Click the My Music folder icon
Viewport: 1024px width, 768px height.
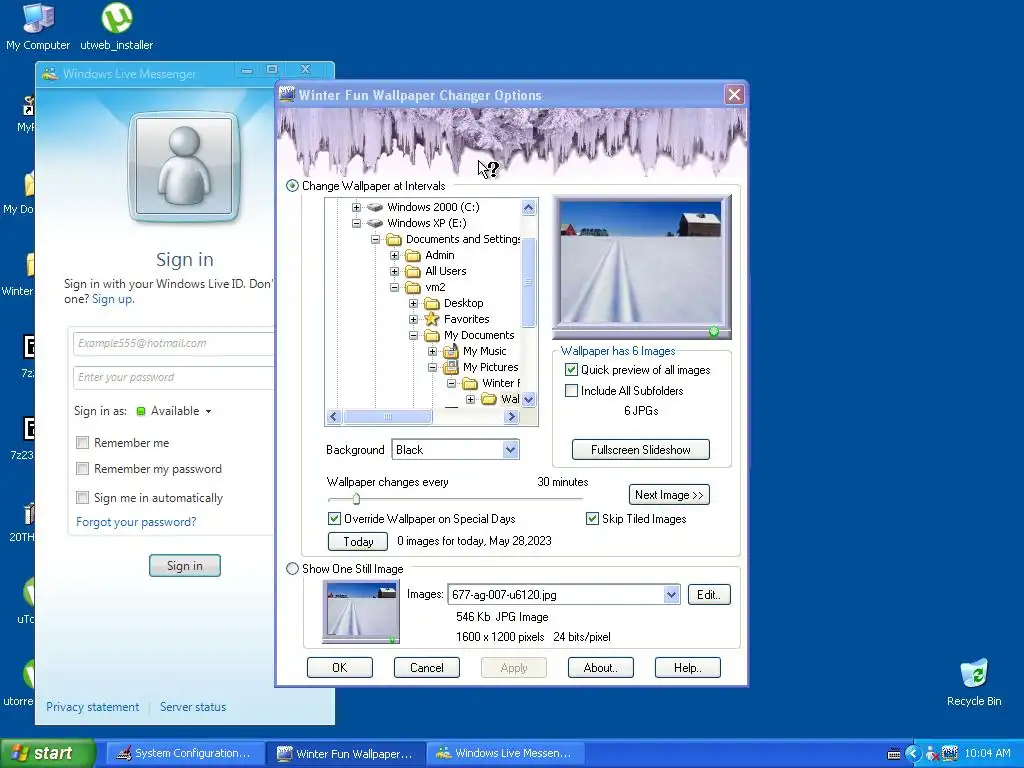451,351
